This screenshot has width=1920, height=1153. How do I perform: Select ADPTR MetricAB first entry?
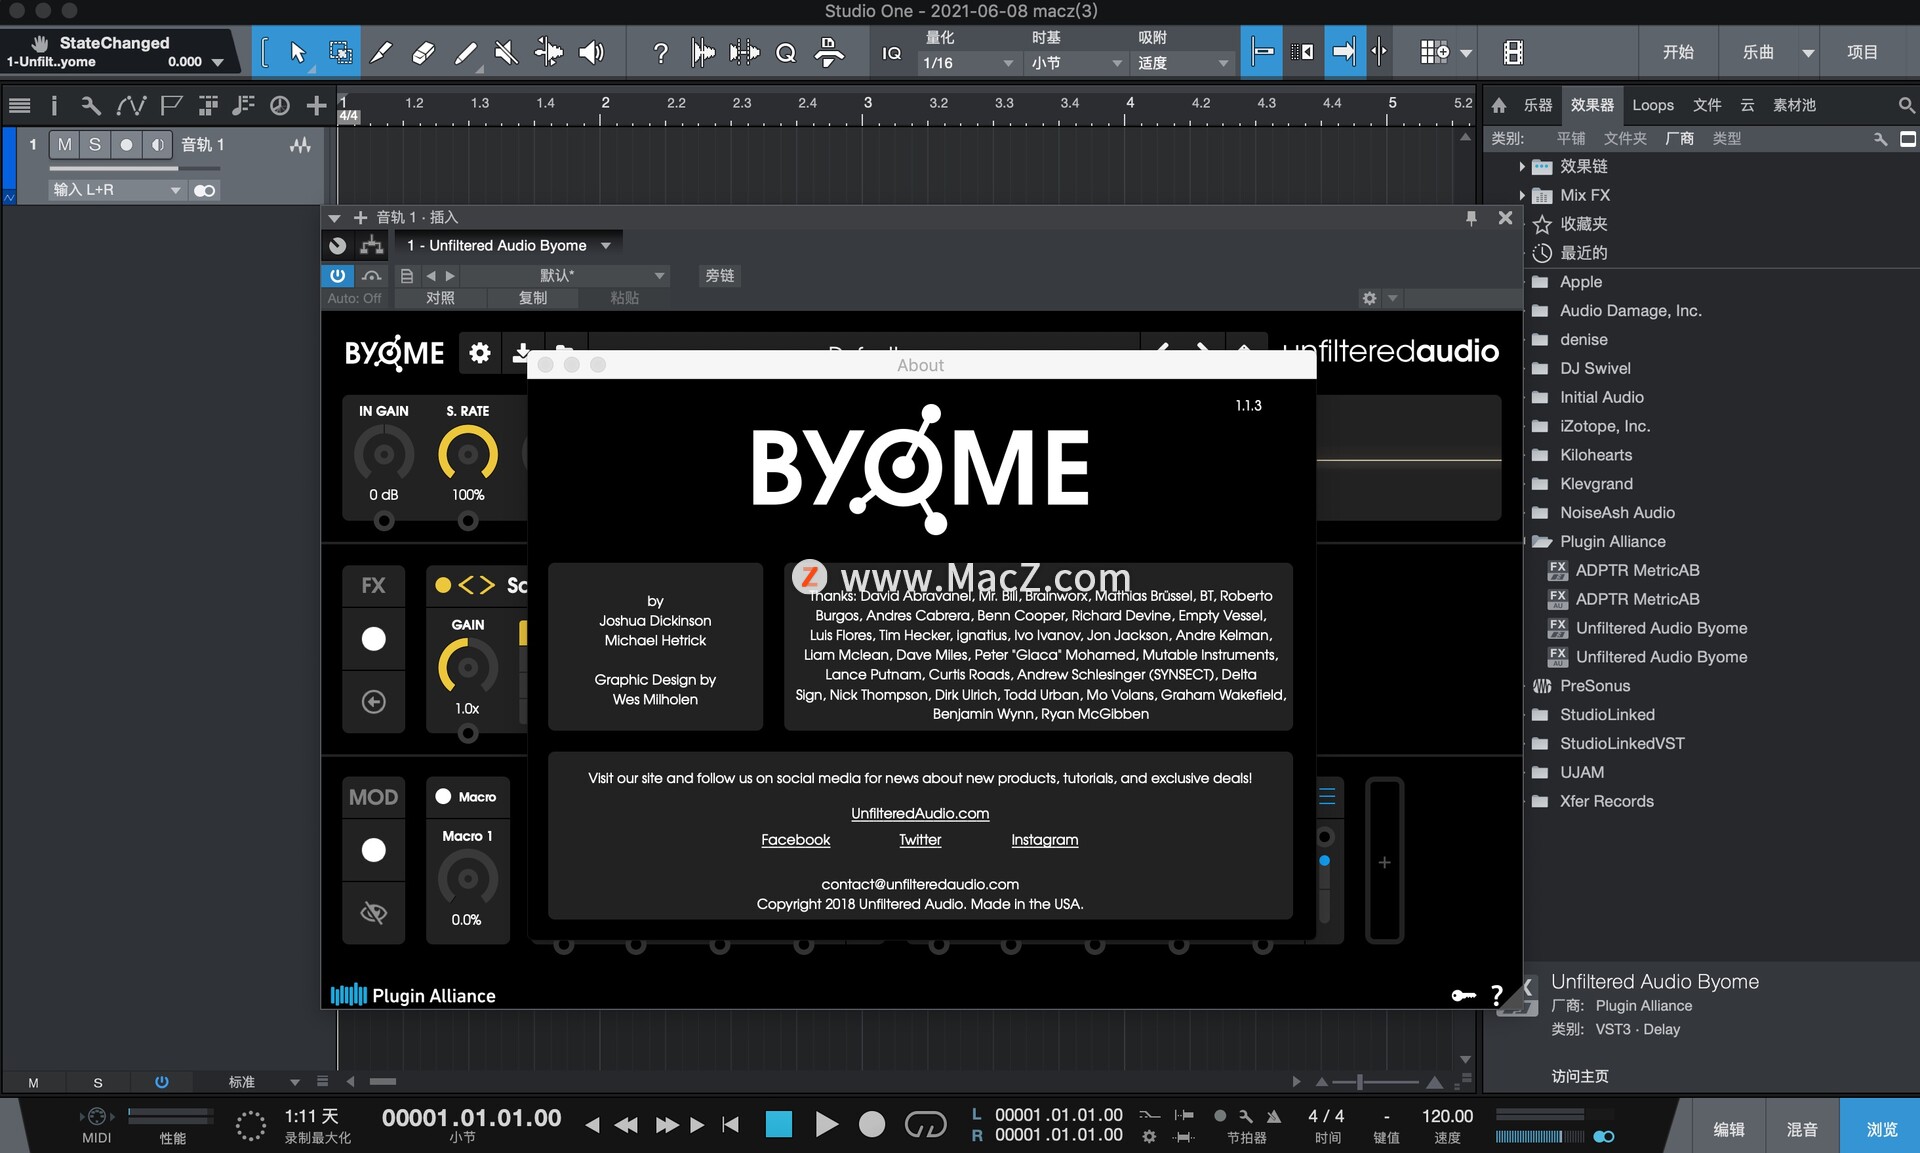point(1637,570)
